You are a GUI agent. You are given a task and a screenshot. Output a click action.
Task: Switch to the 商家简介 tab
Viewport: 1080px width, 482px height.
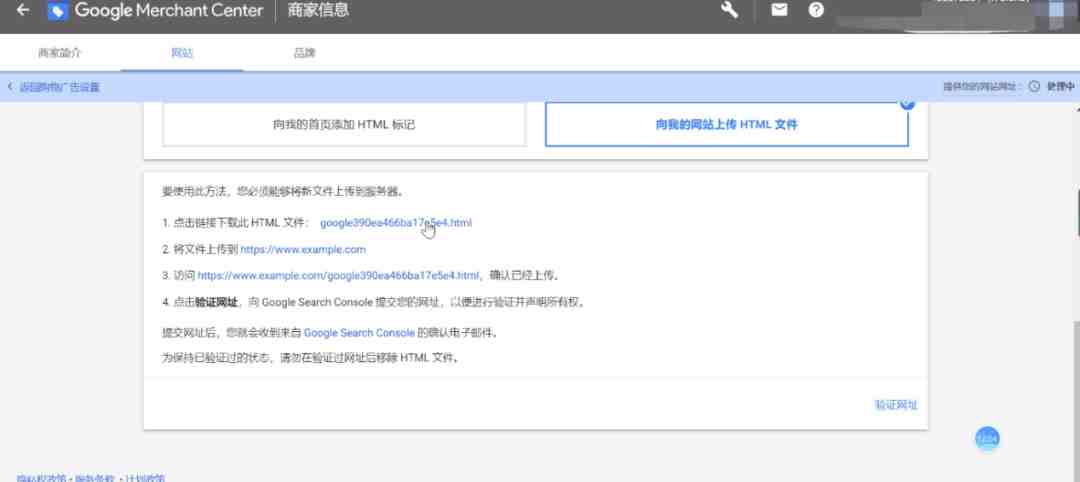[60, 53]
